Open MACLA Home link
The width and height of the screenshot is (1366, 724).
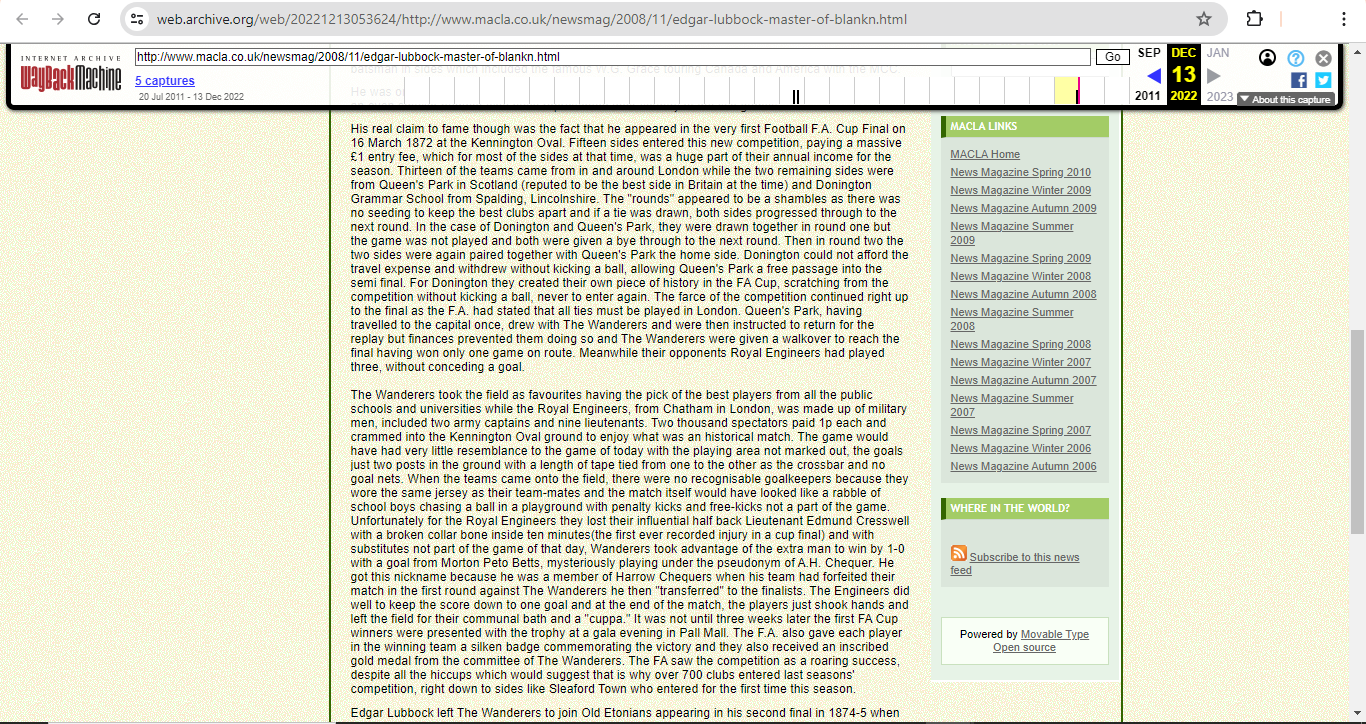click(985, 154)
